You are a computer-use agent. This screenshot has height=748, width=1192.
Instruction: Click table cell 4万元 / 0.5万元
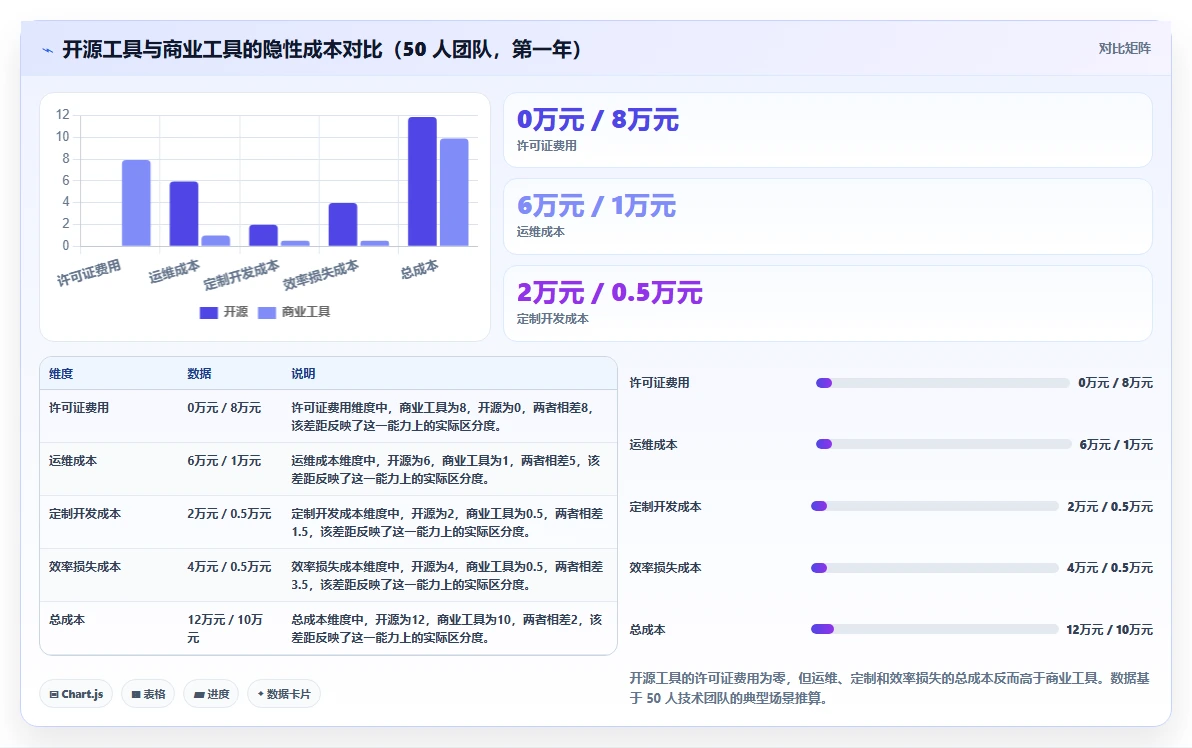(230, 567)
